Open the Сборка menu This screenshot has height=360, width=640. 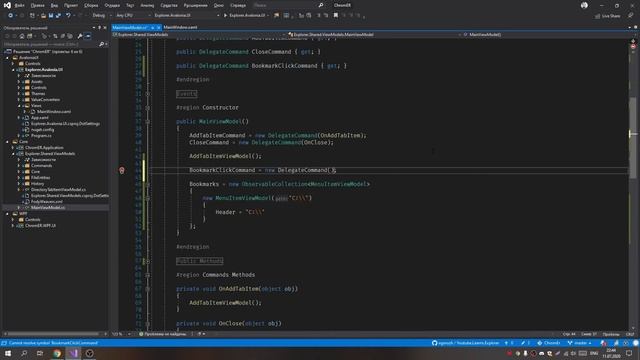(91, 5)
